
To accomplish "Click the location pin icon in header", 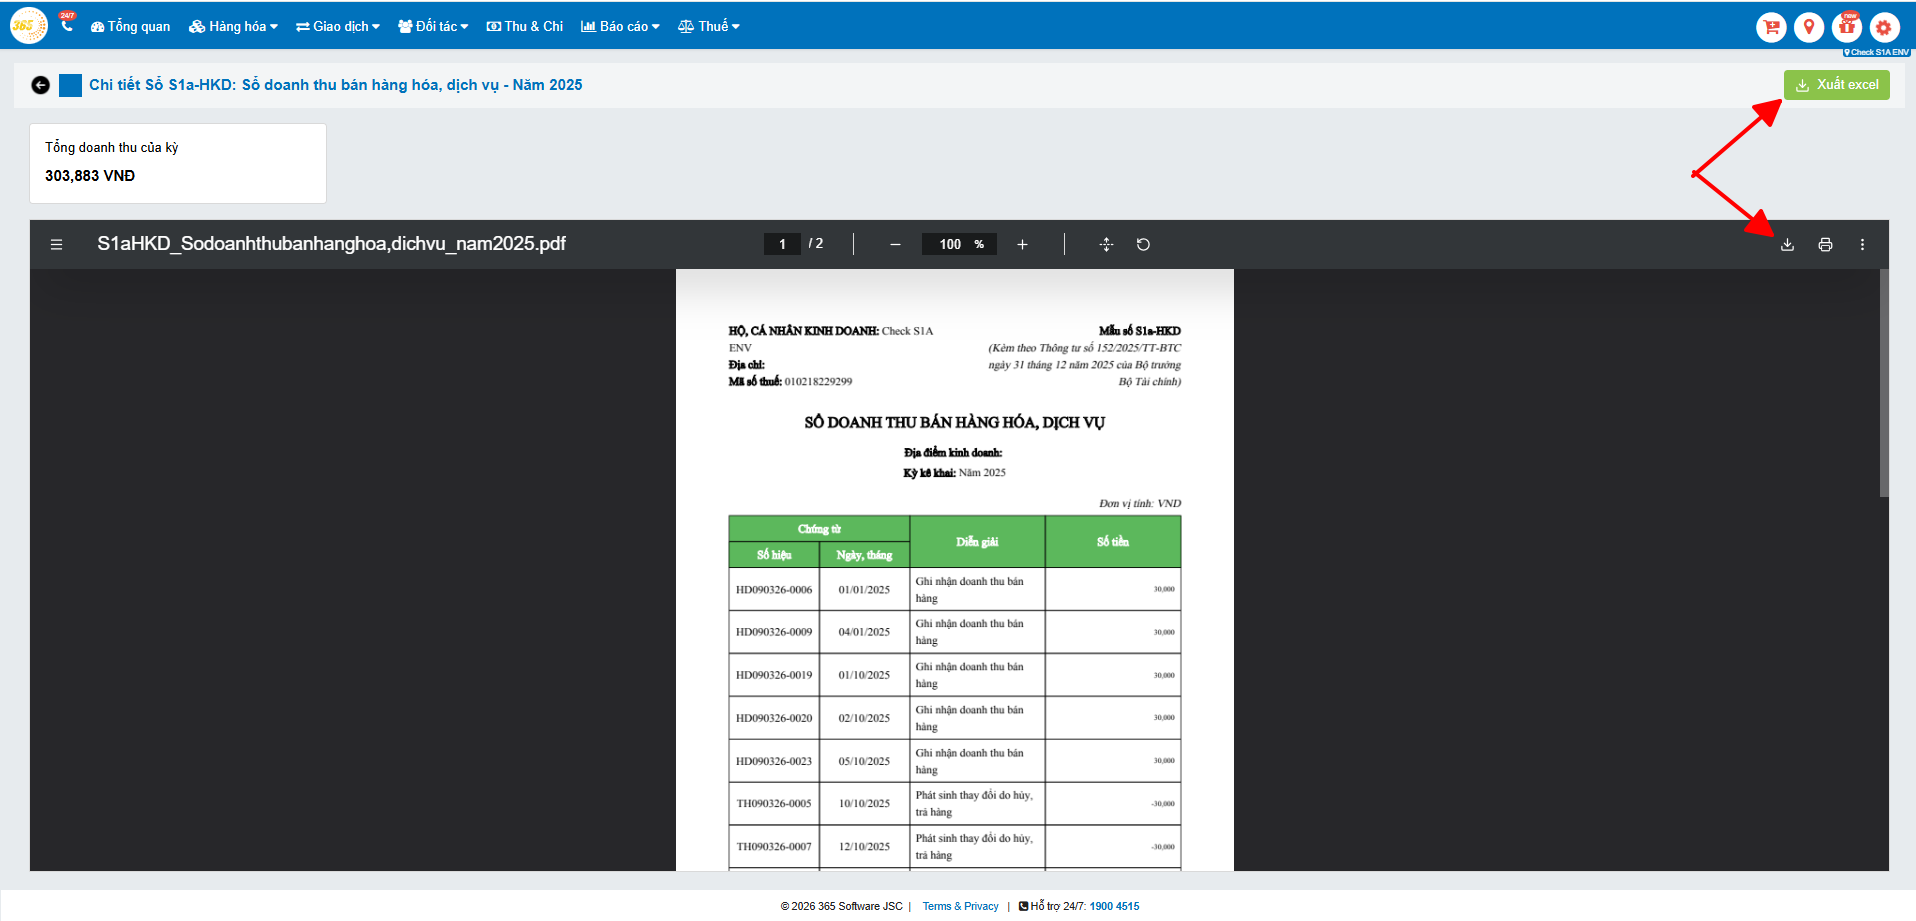I will coord(1808,27).
